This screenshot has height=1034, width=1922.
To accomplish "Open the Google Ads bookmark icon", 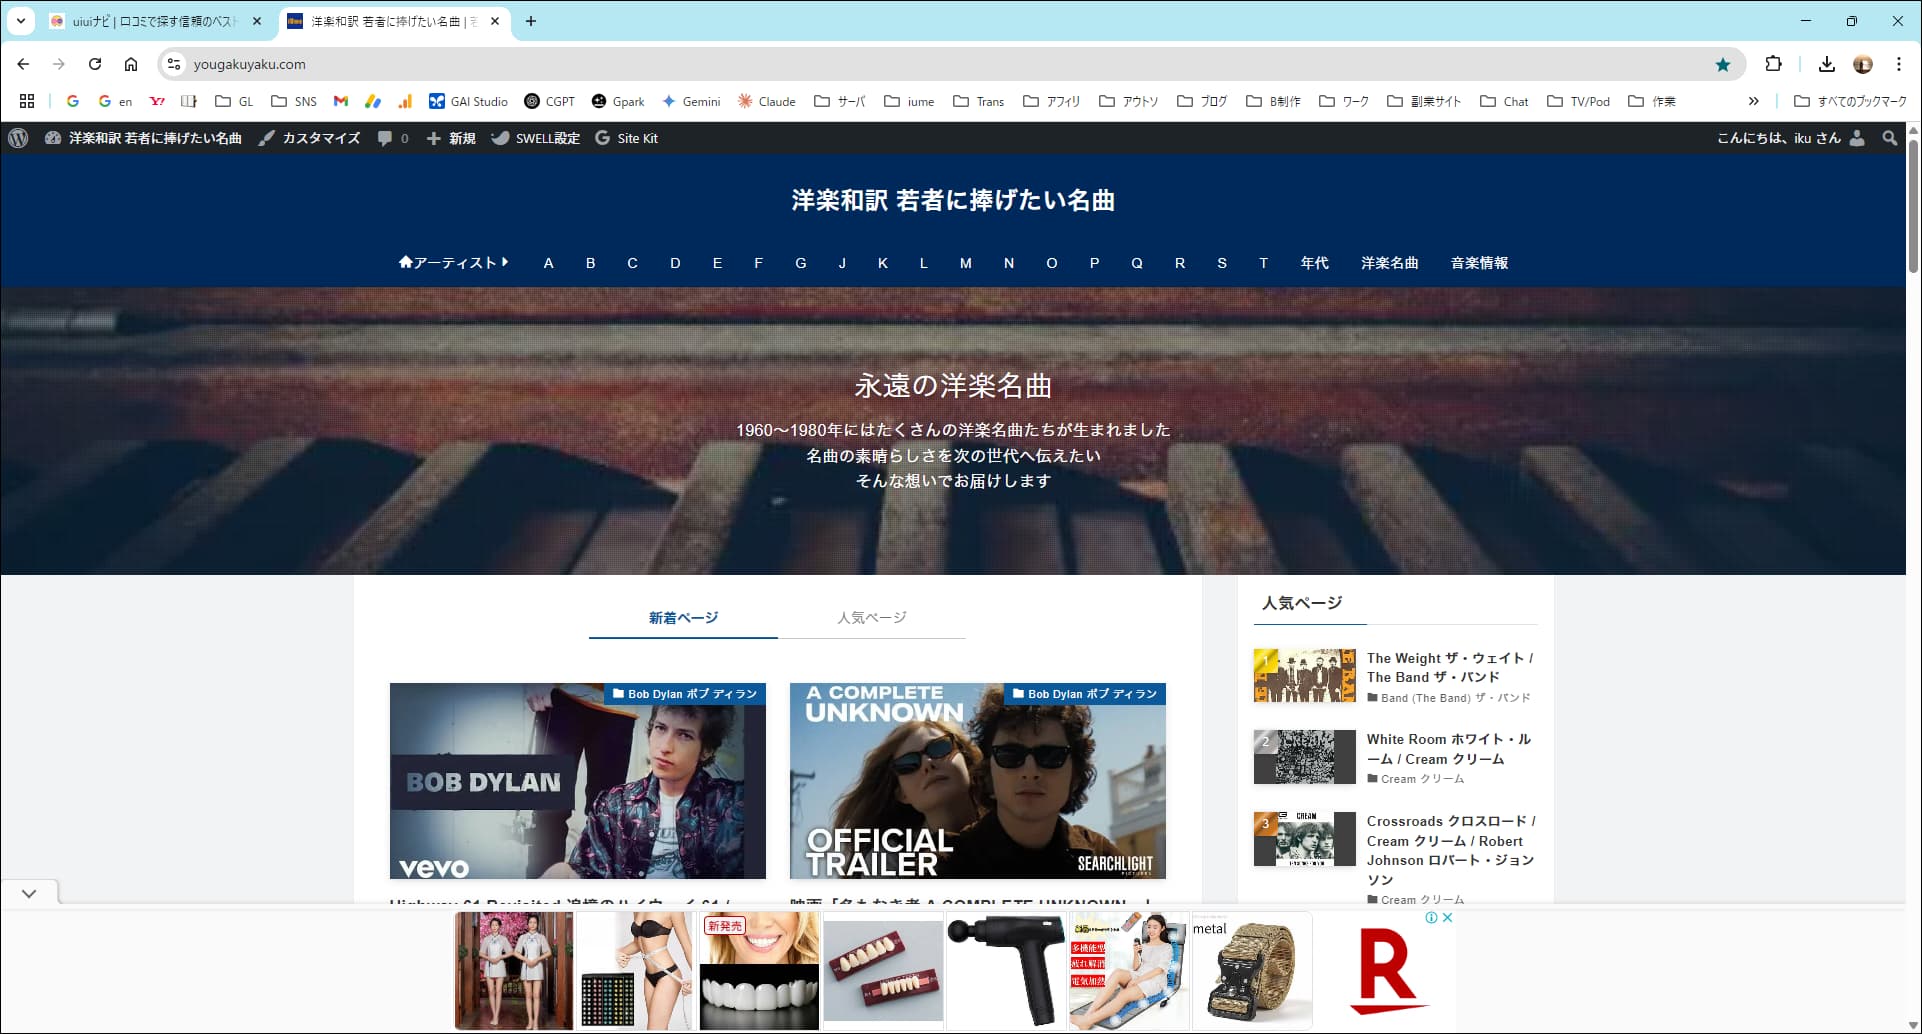I will 373,101.
